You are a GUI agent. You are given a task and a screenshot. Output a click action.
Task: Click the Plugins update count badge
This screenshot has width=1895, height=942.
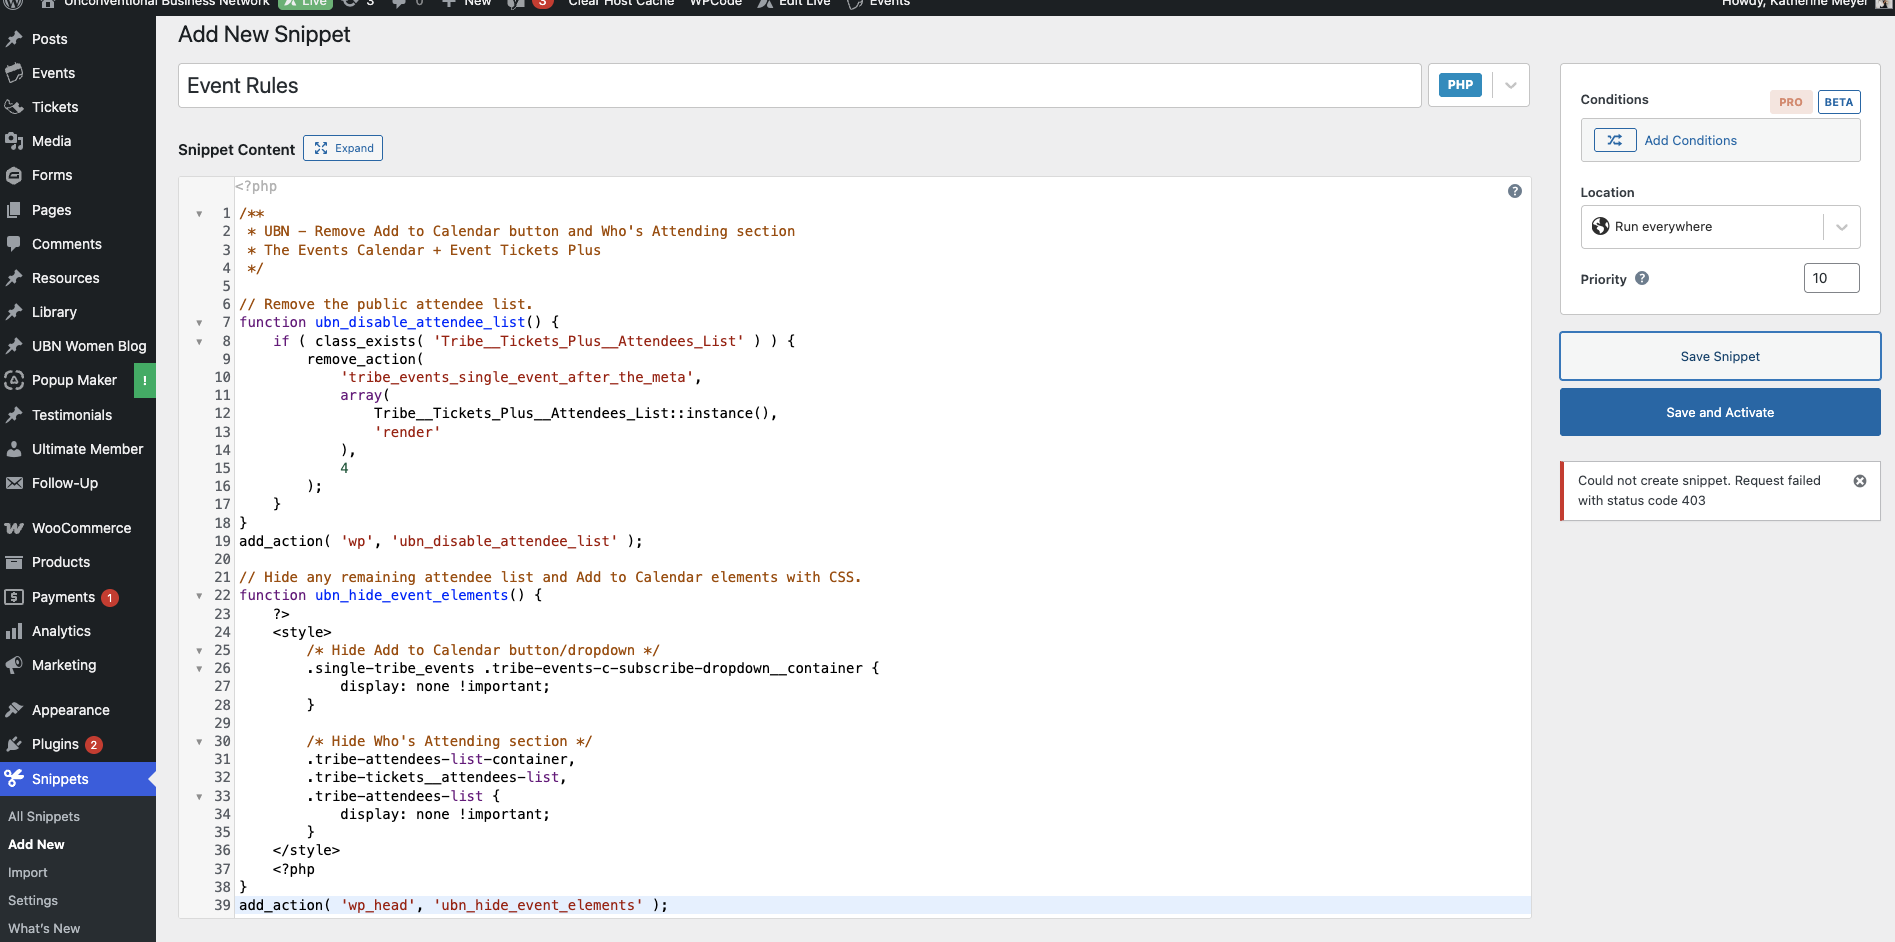pyautogui.click(x=94, y=745)
